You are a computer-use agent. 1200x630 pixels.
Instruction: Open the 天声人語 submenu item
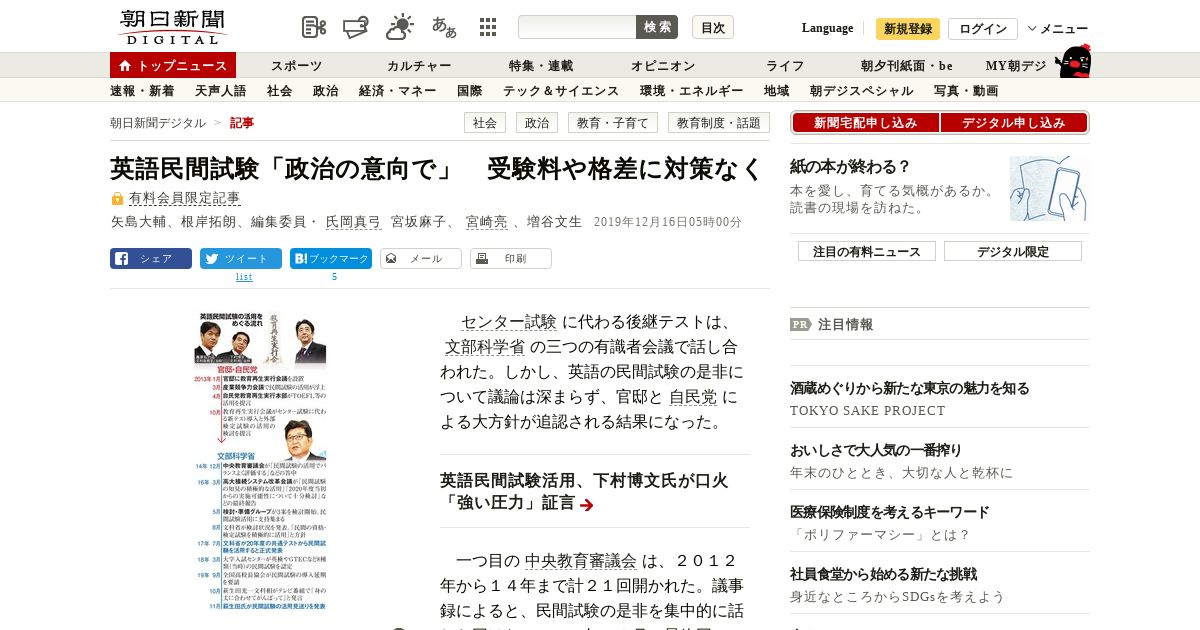point(221,91)
